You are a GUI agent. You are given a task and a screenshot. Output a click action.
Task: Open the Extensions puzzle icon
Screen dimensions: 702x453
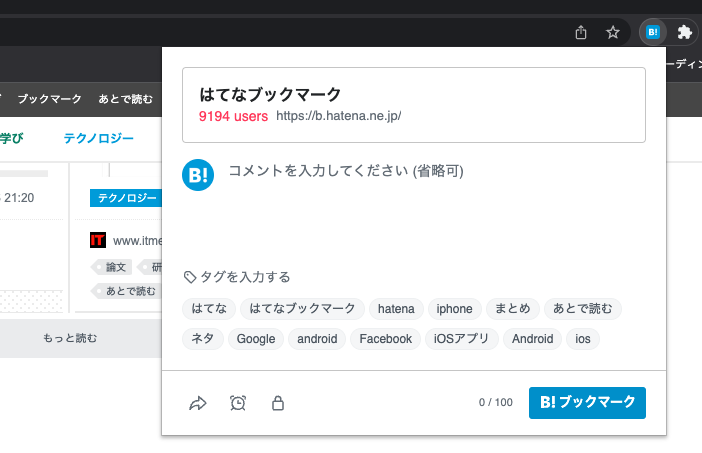click(x=685, y=32)
